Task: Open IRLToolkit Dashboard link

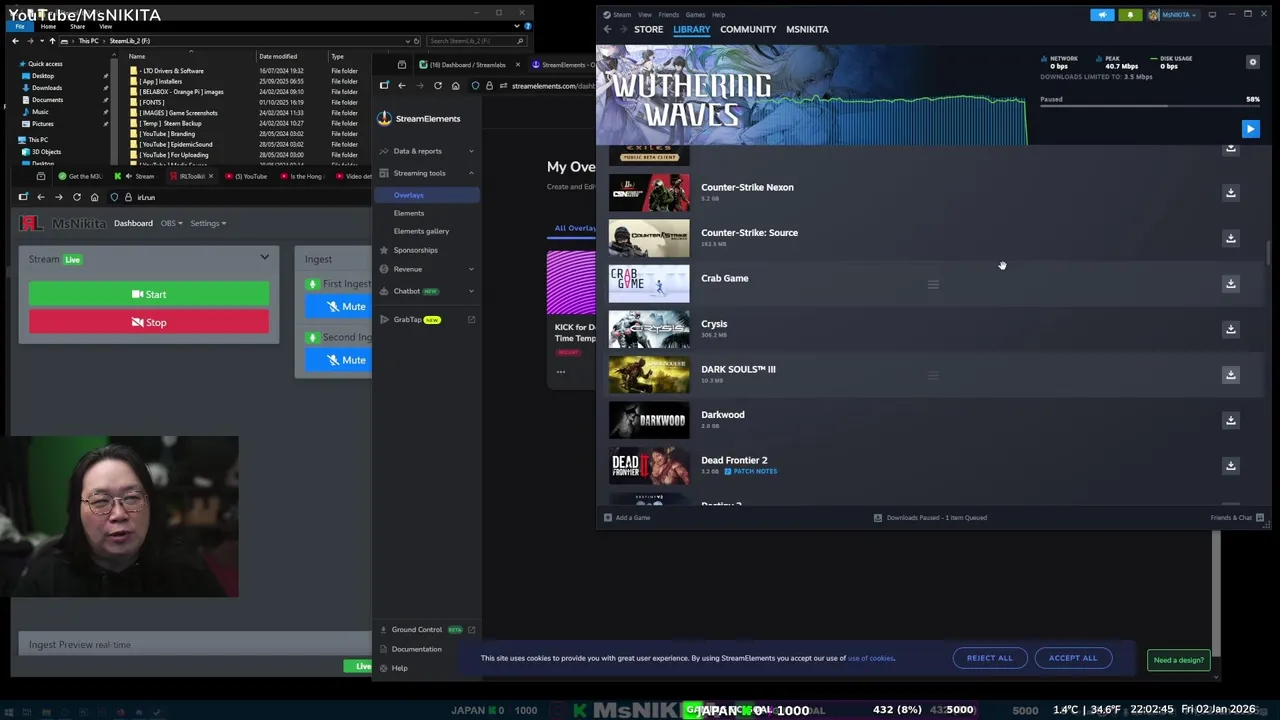Action: coord(133,223)
